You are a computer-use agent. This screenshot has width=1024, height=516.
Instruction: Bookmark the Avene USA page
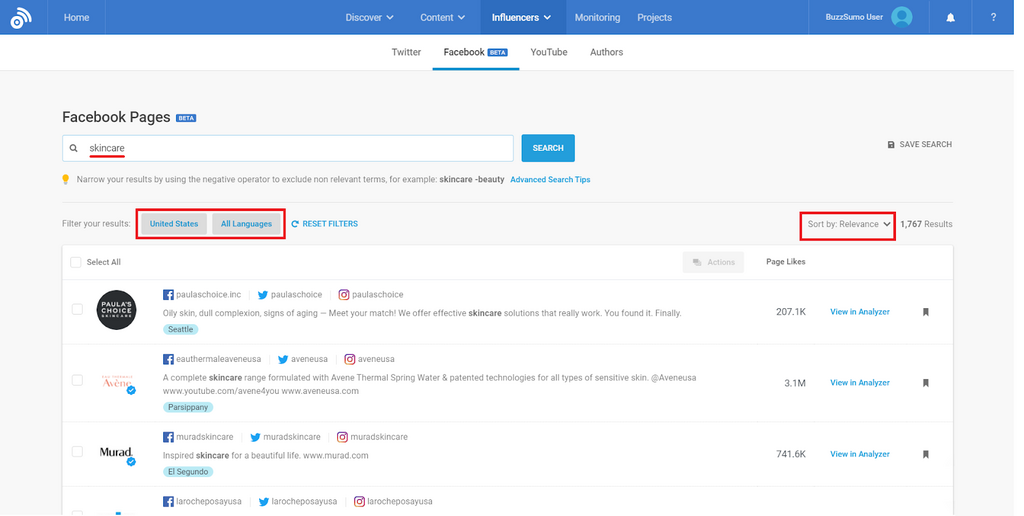coord(926,383)
